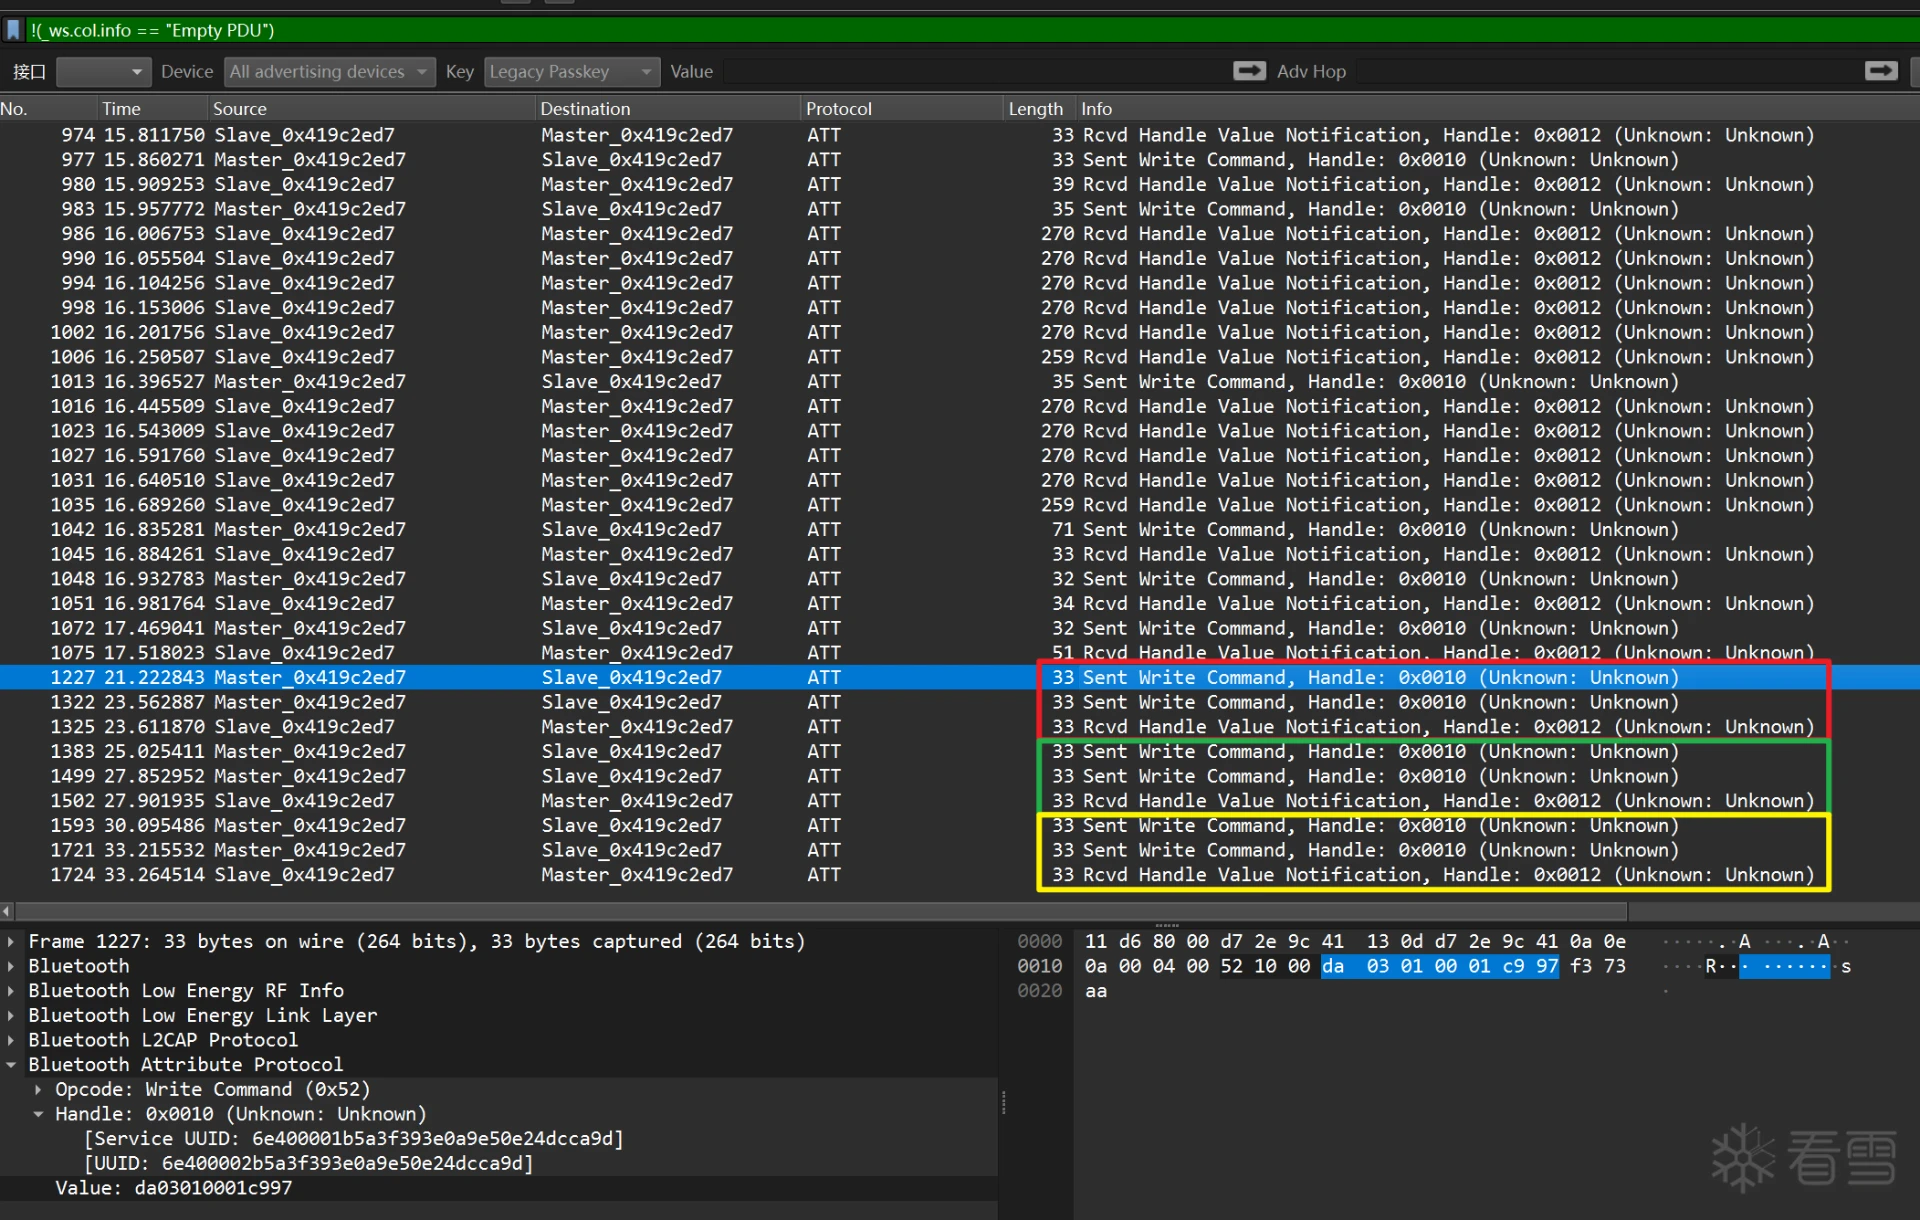Expand the Frame 1227 tree node
The height and width of the screenshot is (1220, 1920).
tap(11, 942)
